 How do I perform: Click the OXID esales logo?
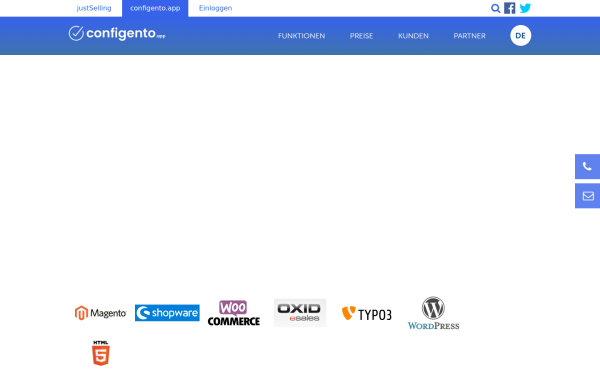[x=300, y=313]
